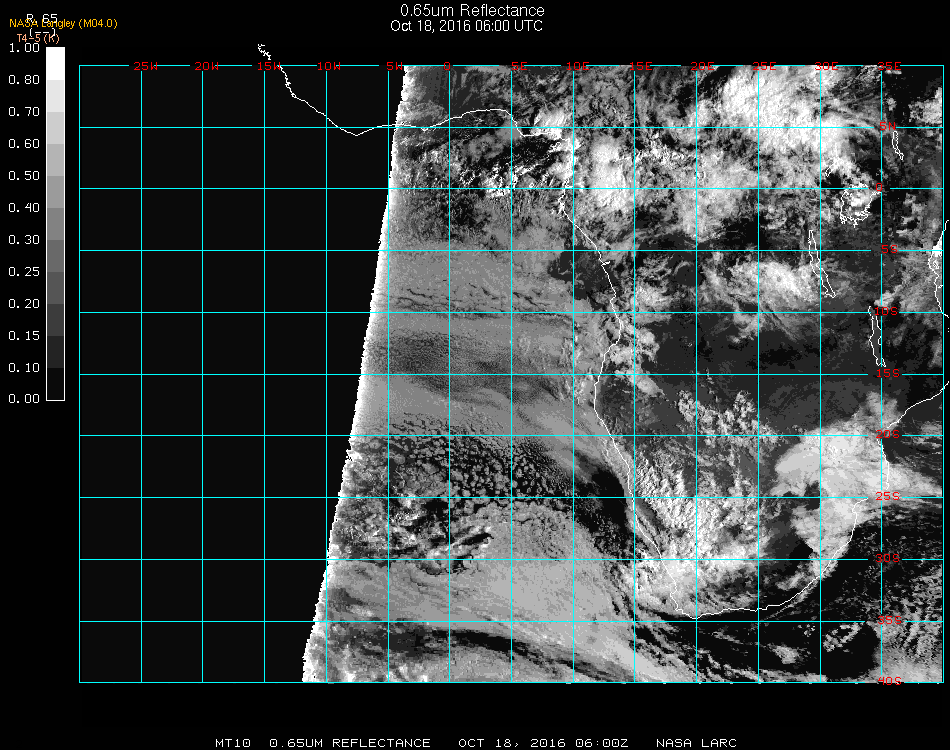Click the 15W longitude label
The height and width of the screenshot is (750, 950).
pyautogui.click(x=269, y=66)
